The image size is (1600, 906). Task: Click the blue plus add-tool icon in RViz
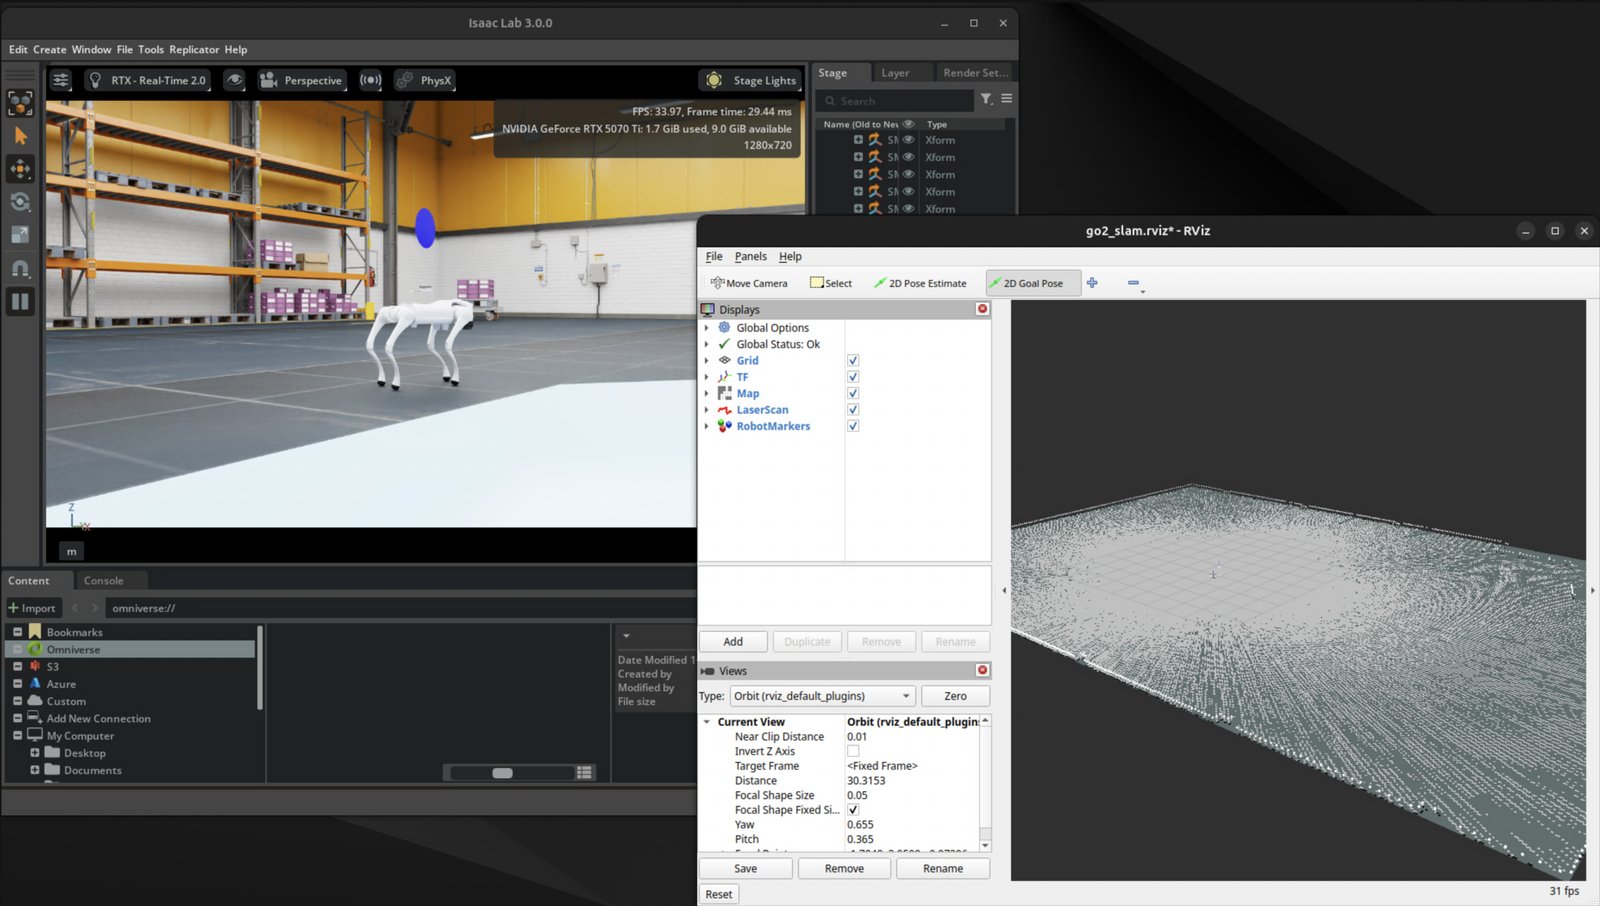point(1092,283)
